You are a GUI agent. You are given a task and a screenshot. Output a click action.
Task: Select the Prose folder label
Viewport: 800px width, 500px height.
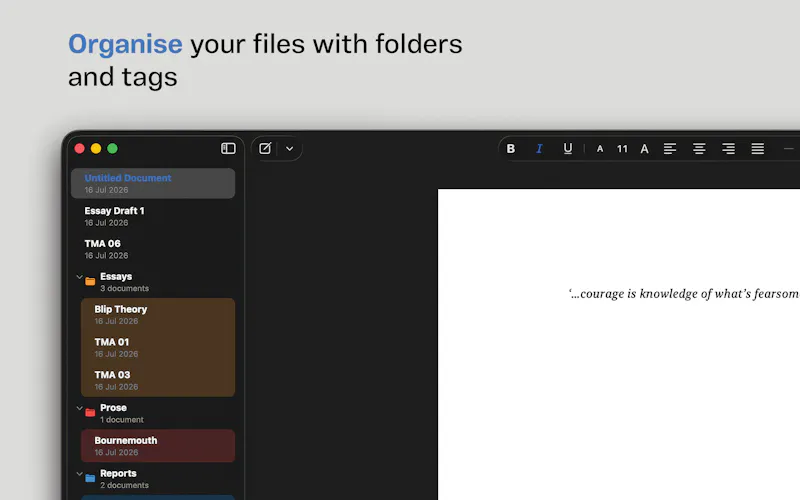(113, 408)
